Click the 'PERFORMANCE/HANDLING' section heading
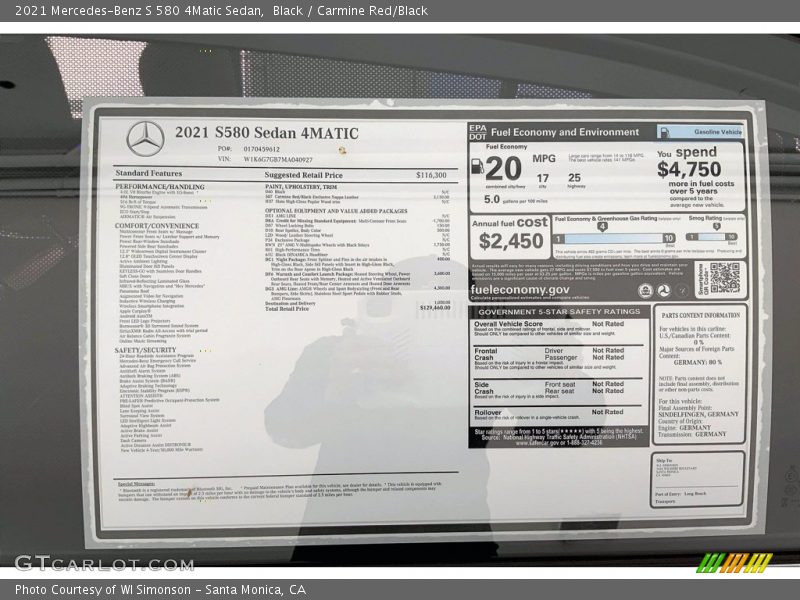800x600 pixels. pos(160,187)
